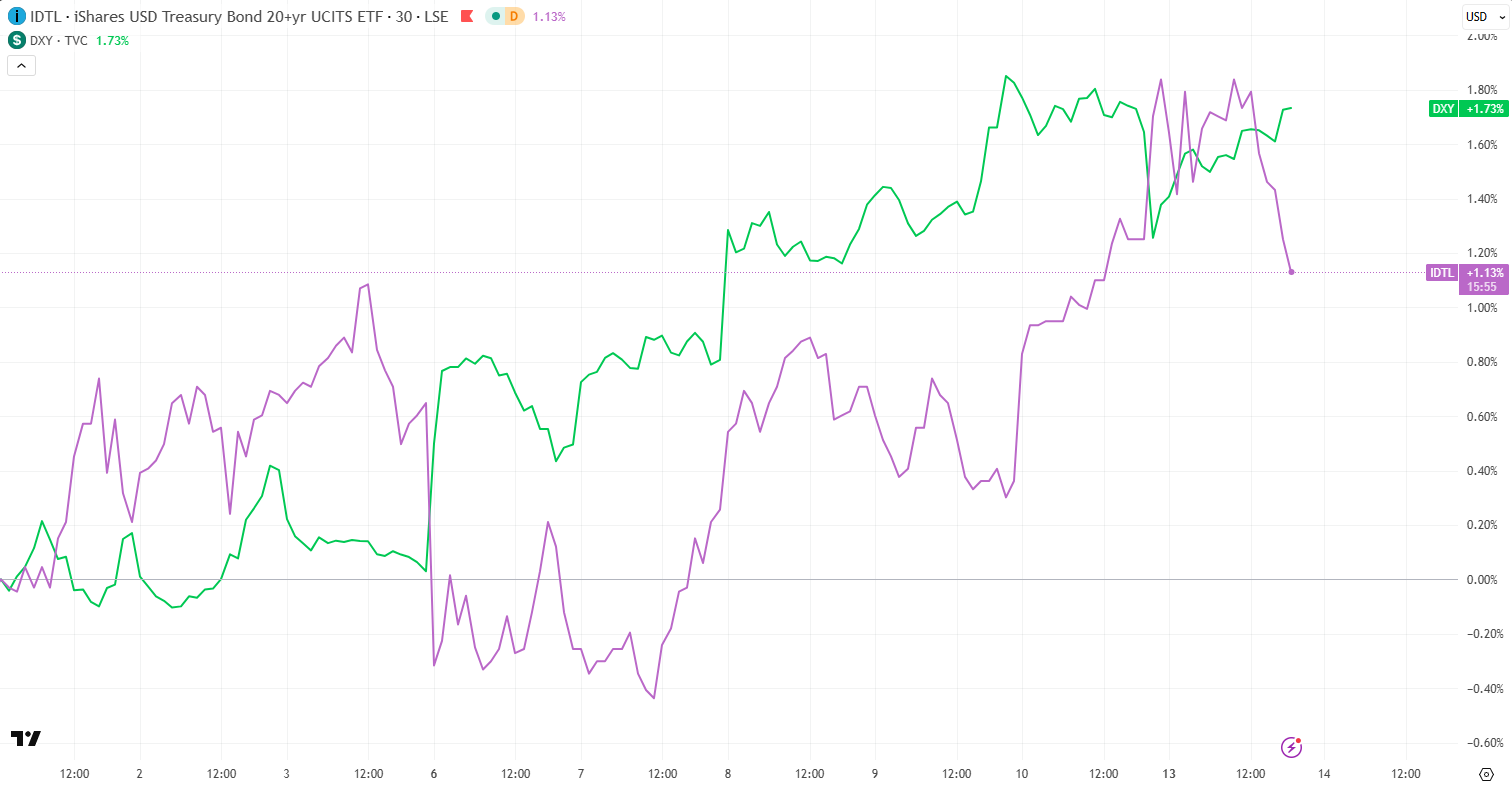Select the DXY · TVC comparison legend
Viewport: 1512px width, 786px height.
60,40
